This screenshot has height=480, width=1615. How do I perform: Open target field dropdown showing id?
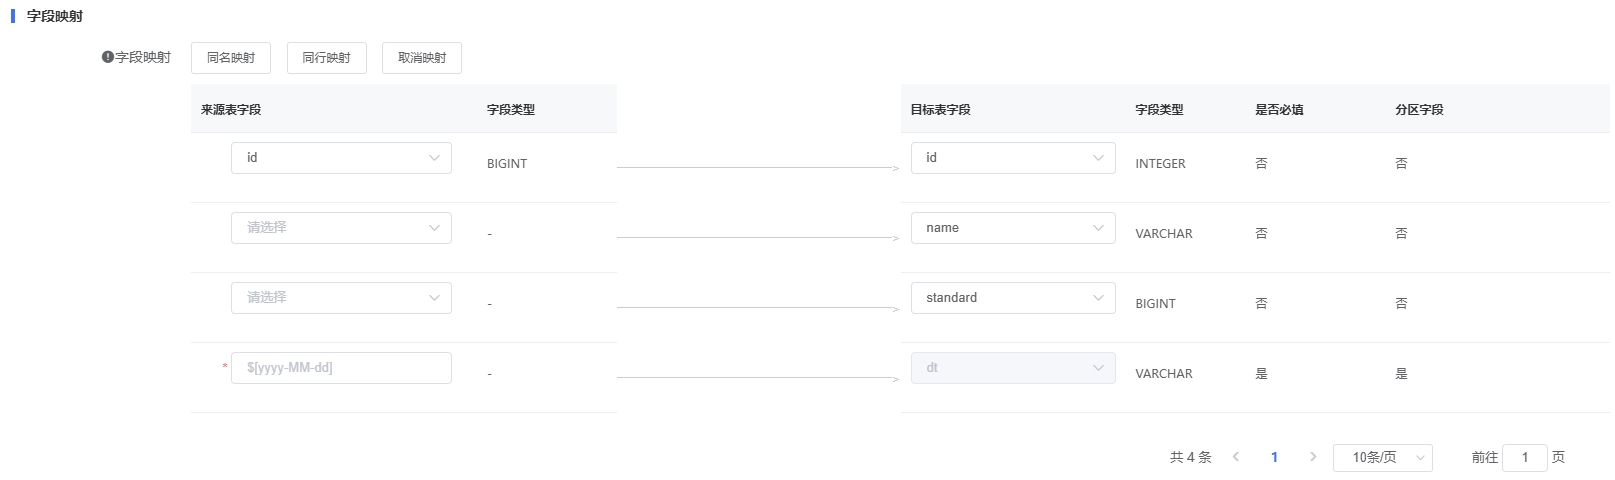(x=1013, y=158)
